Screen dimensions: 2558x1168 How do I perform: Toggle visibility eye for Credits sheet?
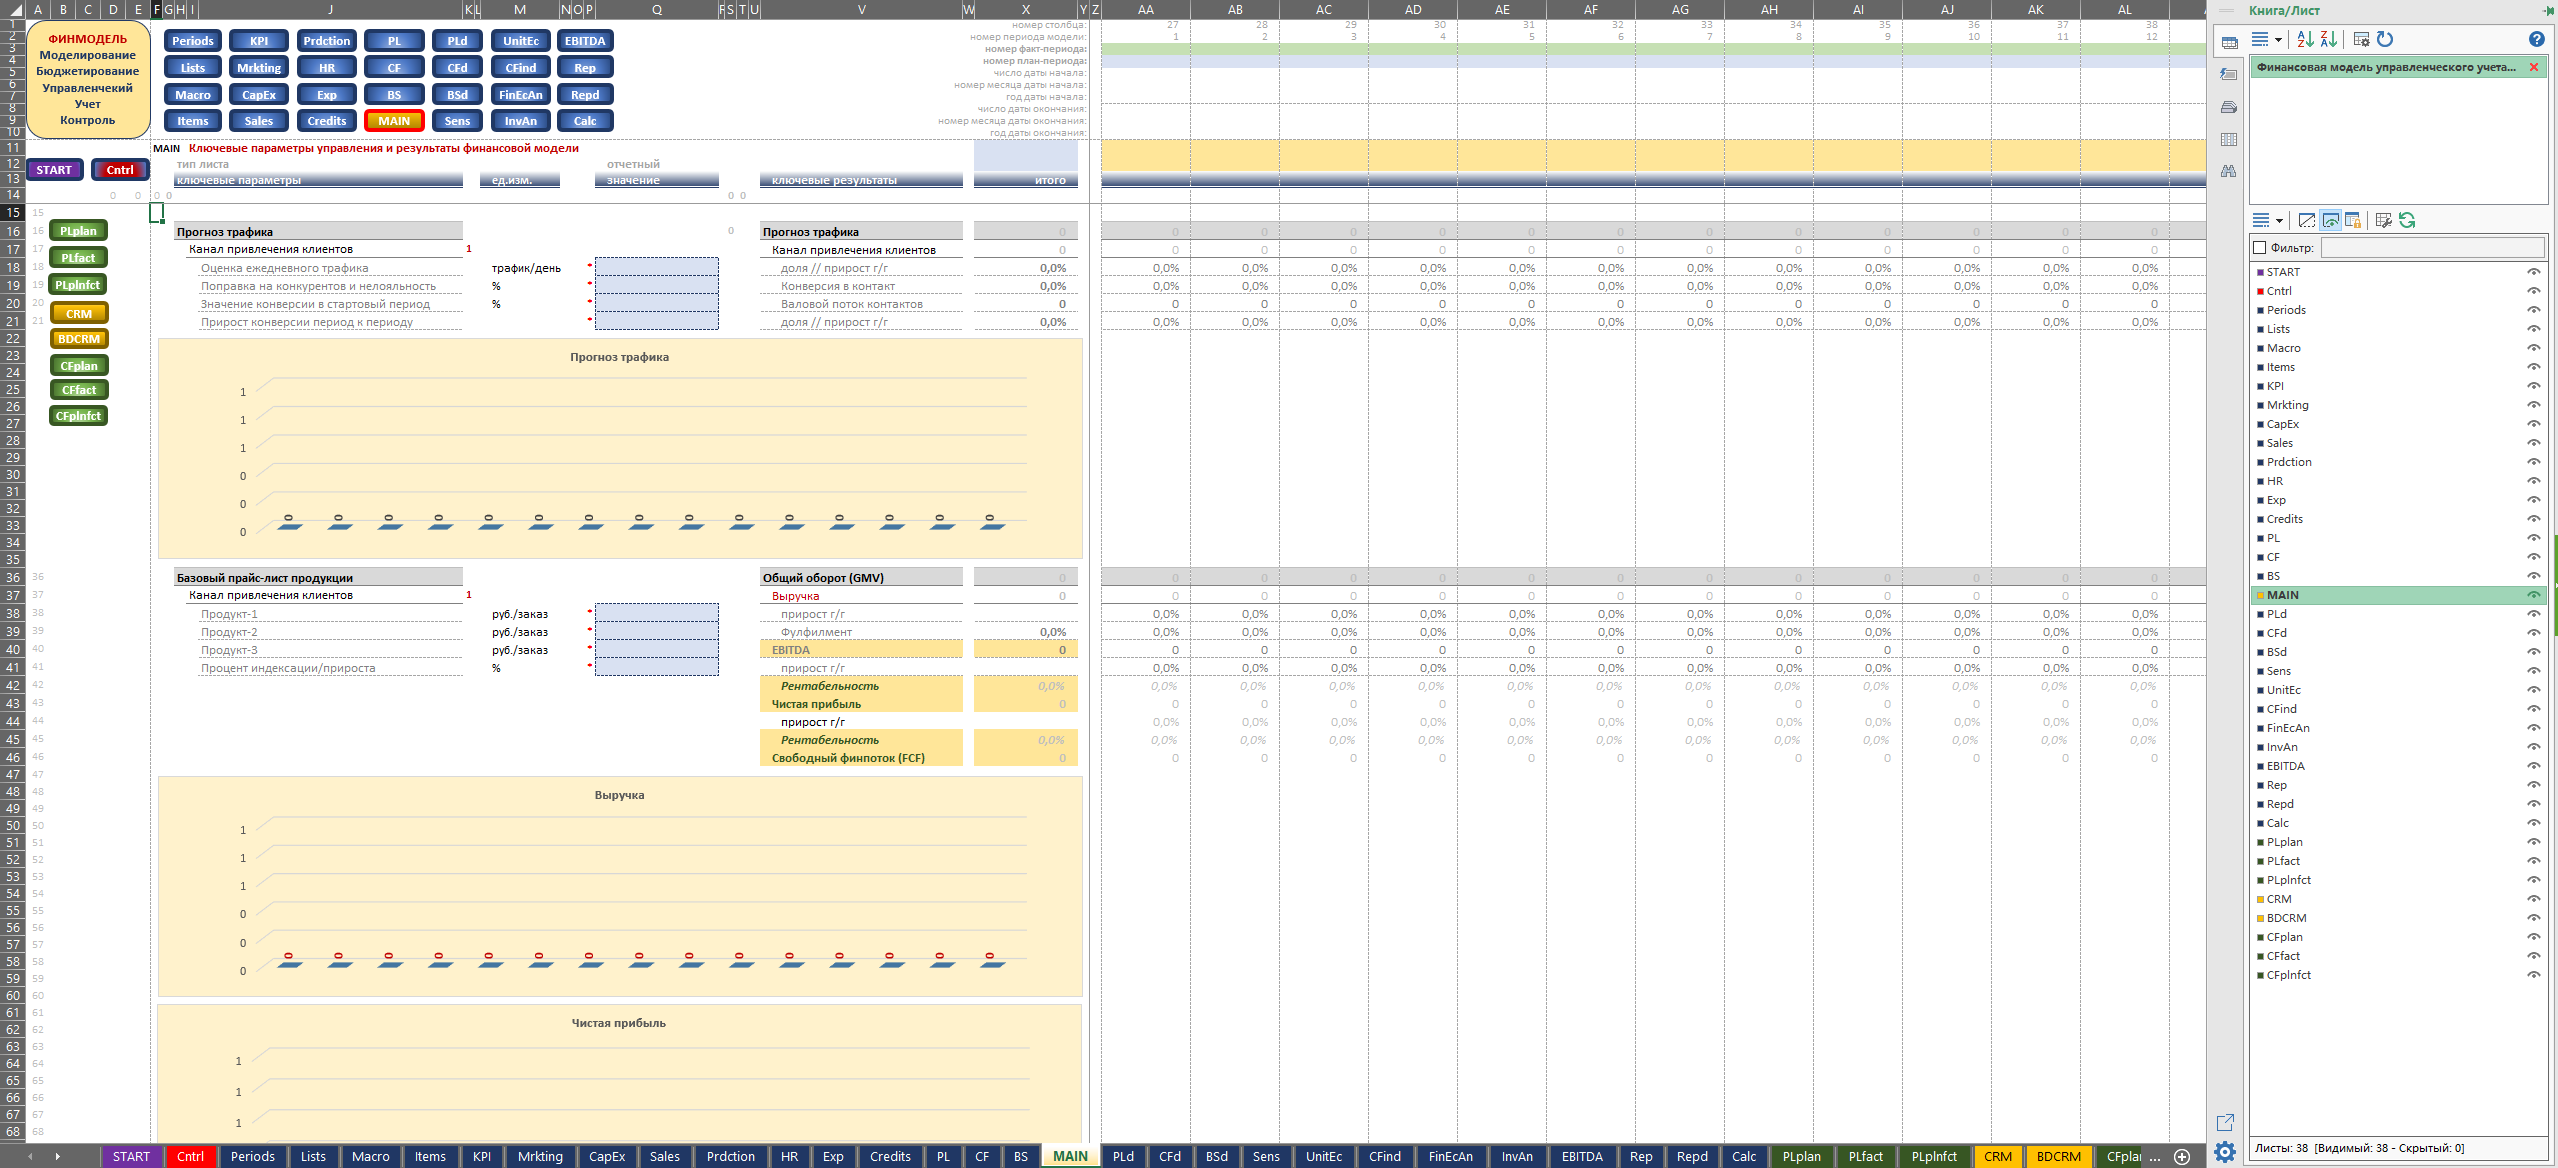(x=2533, y=519)
